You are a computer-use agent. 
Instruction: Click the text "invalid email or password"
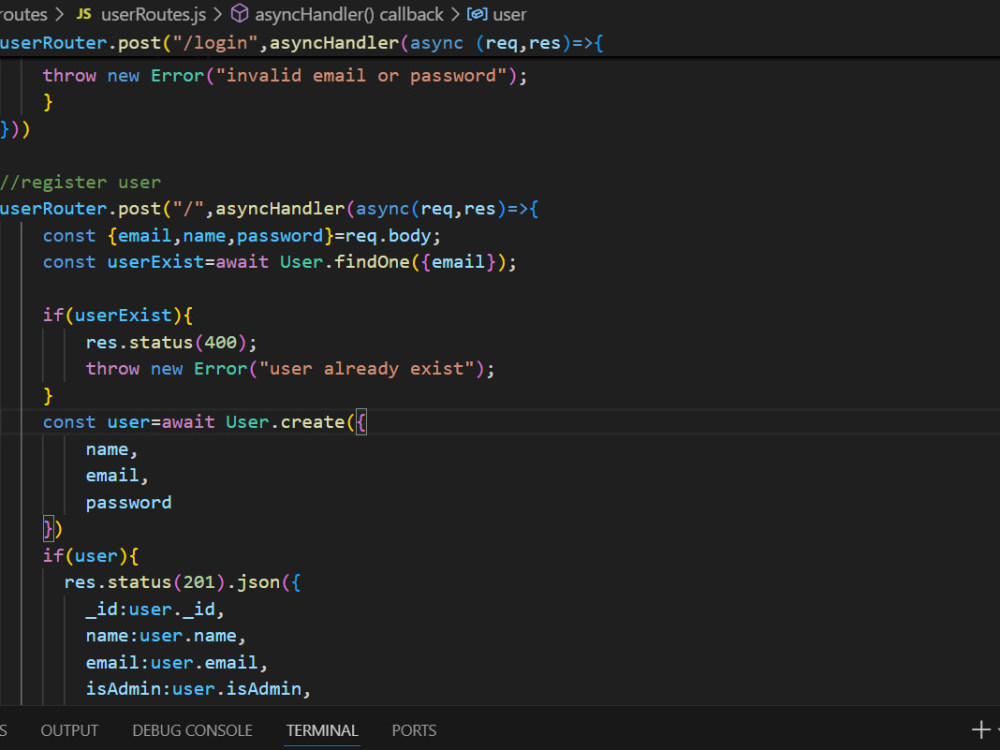click(x=361, y=76)
